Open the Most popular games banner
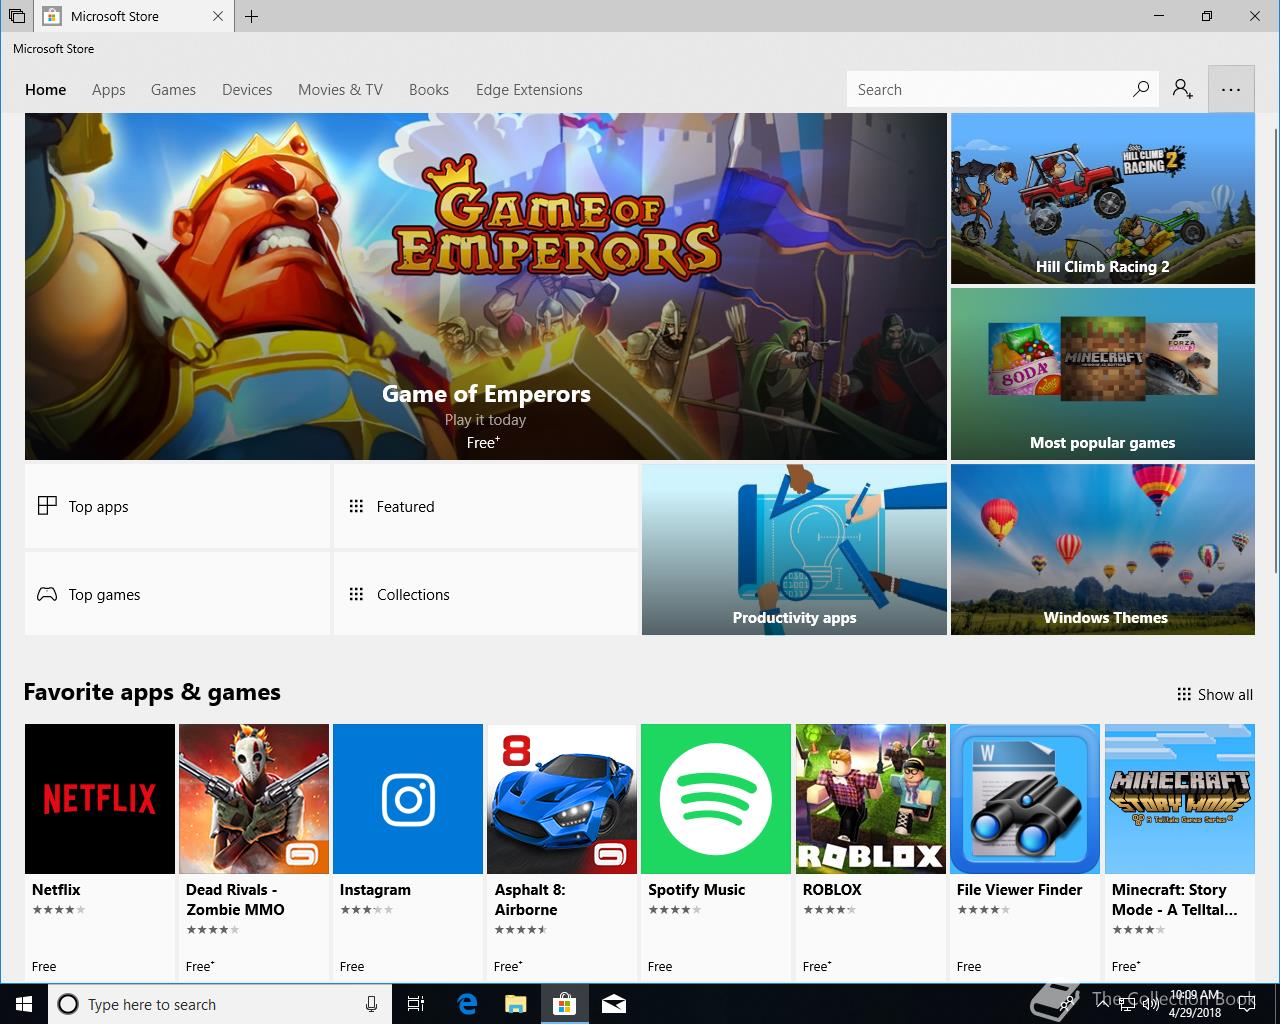 pos(1103,374)
